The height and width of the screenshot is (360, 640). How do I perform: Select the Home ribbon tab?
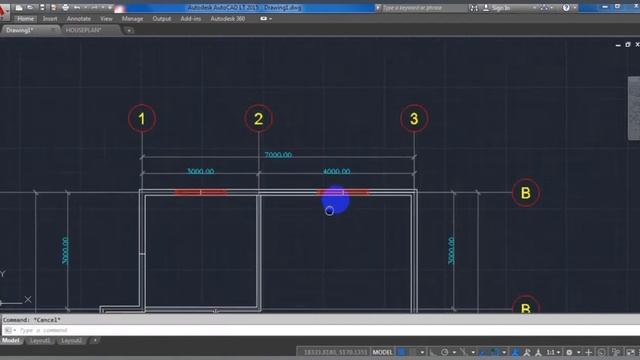25,19
